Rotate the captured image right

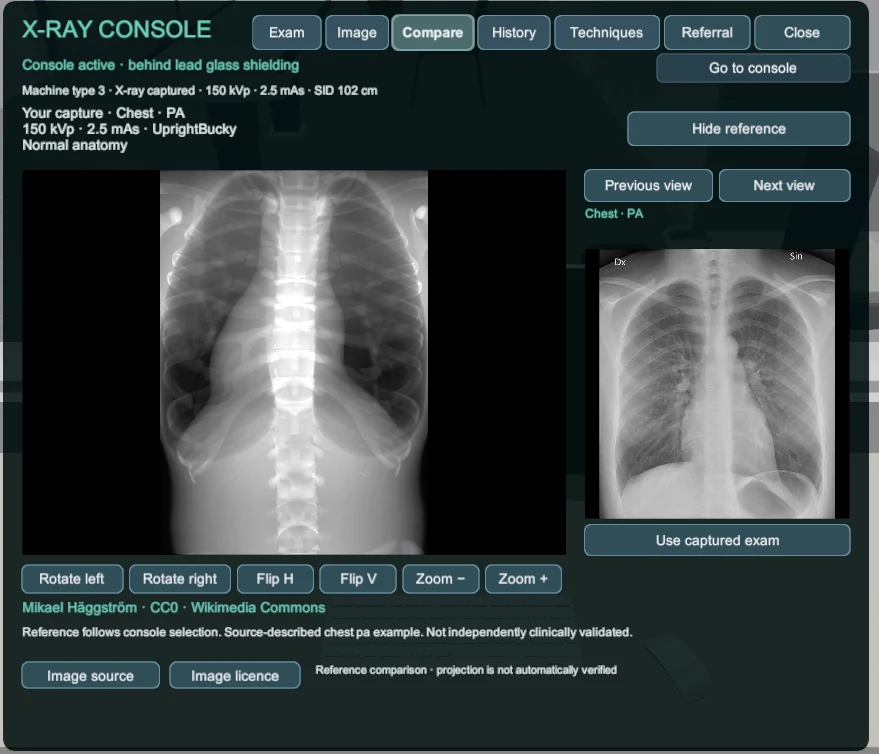pyautogui.click(x=180, y=579)
